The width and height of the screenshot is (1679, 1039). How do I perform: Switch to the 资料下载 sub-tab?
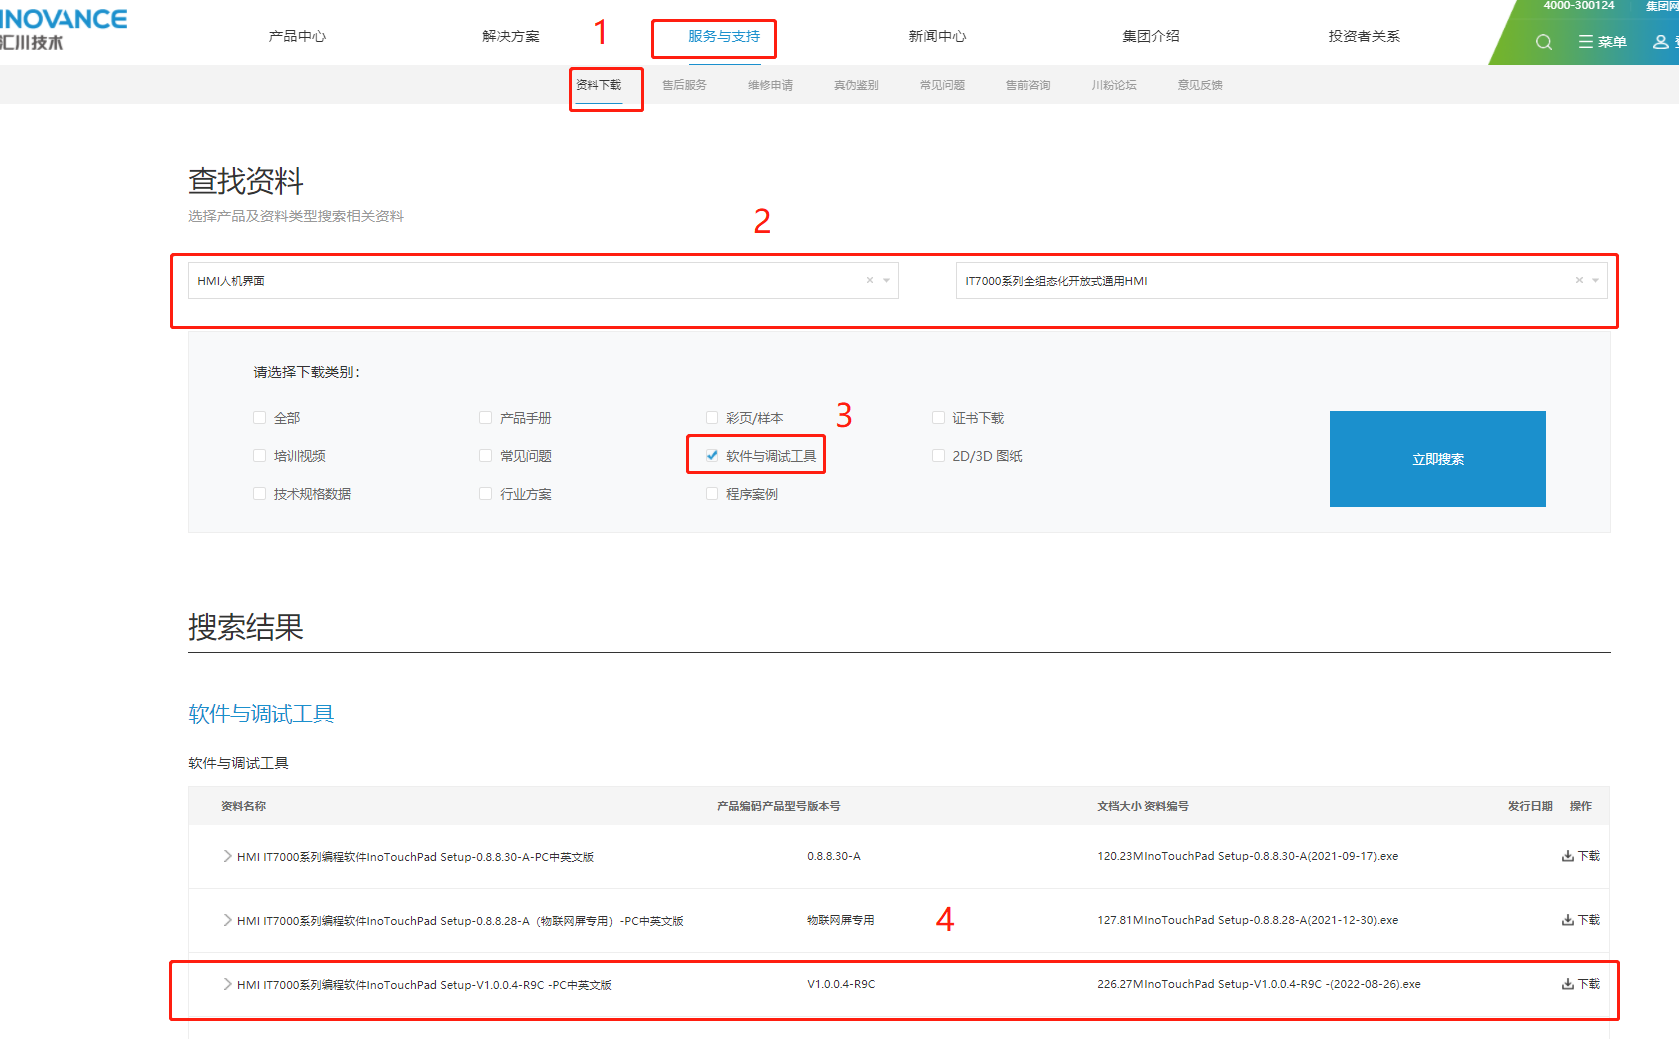click(x=599, y=85)
